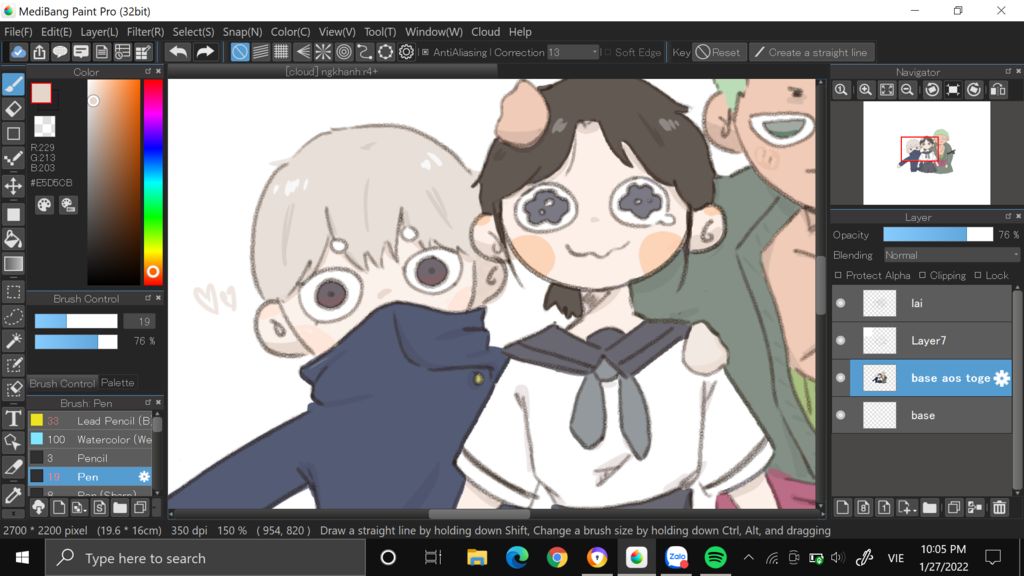The height and width of the screenshot is (576, 1024).
Task: Delete layer with trash icon
Action: pos(999,507)
